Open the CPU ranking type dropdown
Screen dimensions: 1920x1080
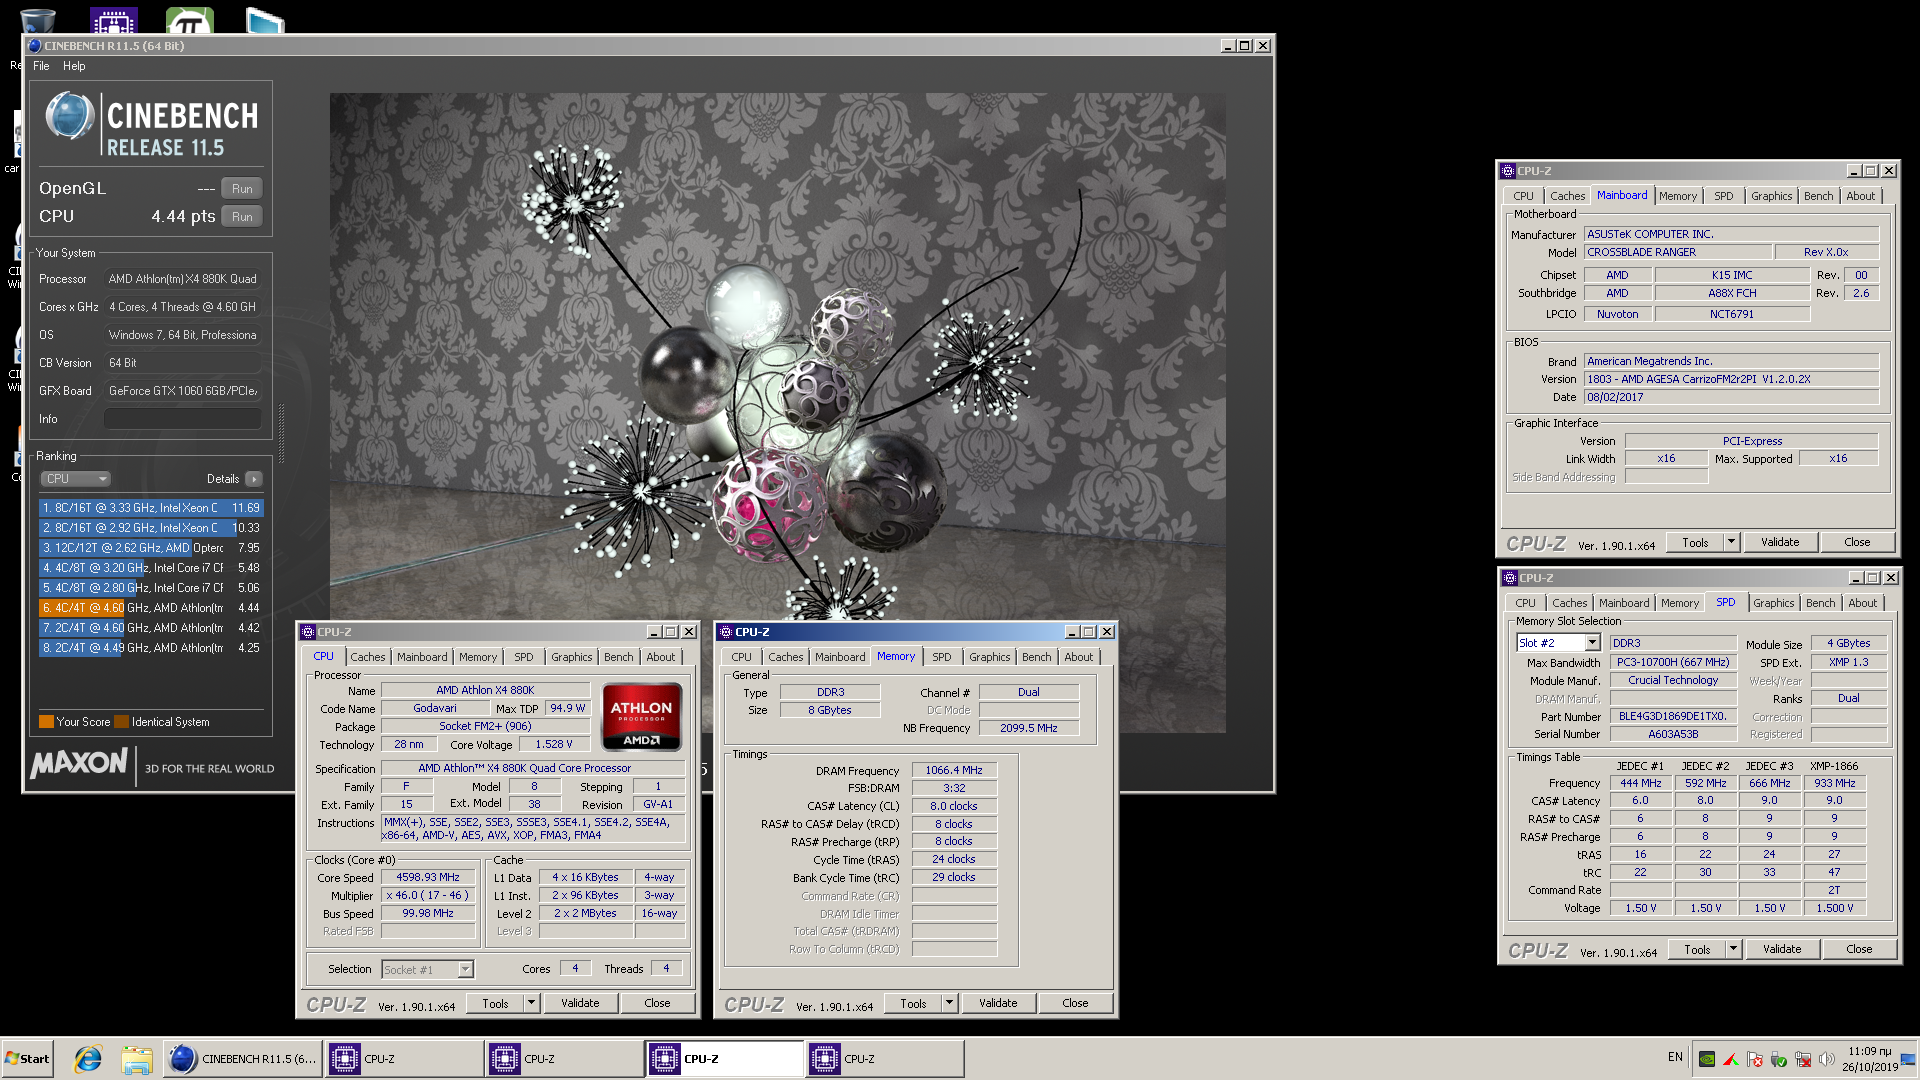pos(76,479)
